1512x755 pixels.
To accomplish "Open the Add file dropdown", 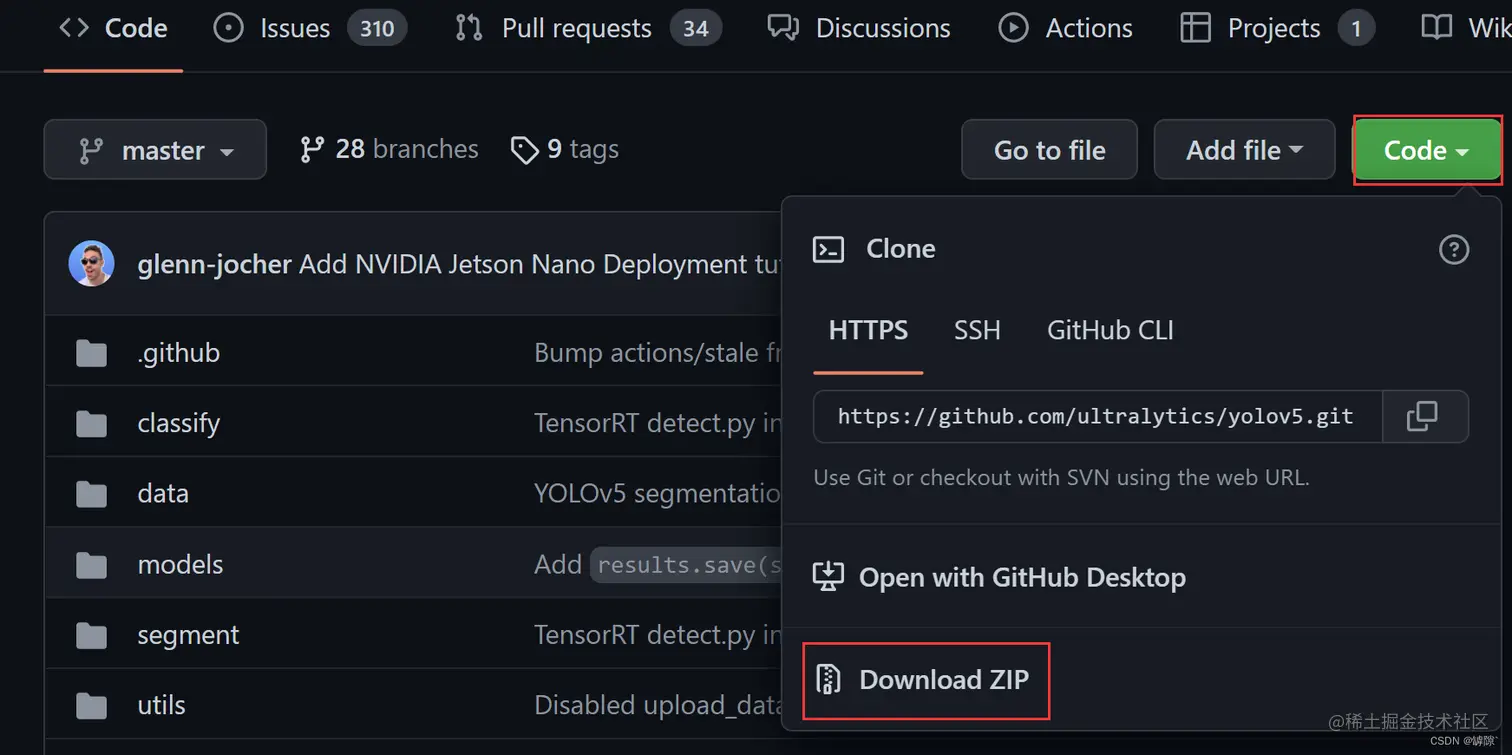I will [1244, 150].
